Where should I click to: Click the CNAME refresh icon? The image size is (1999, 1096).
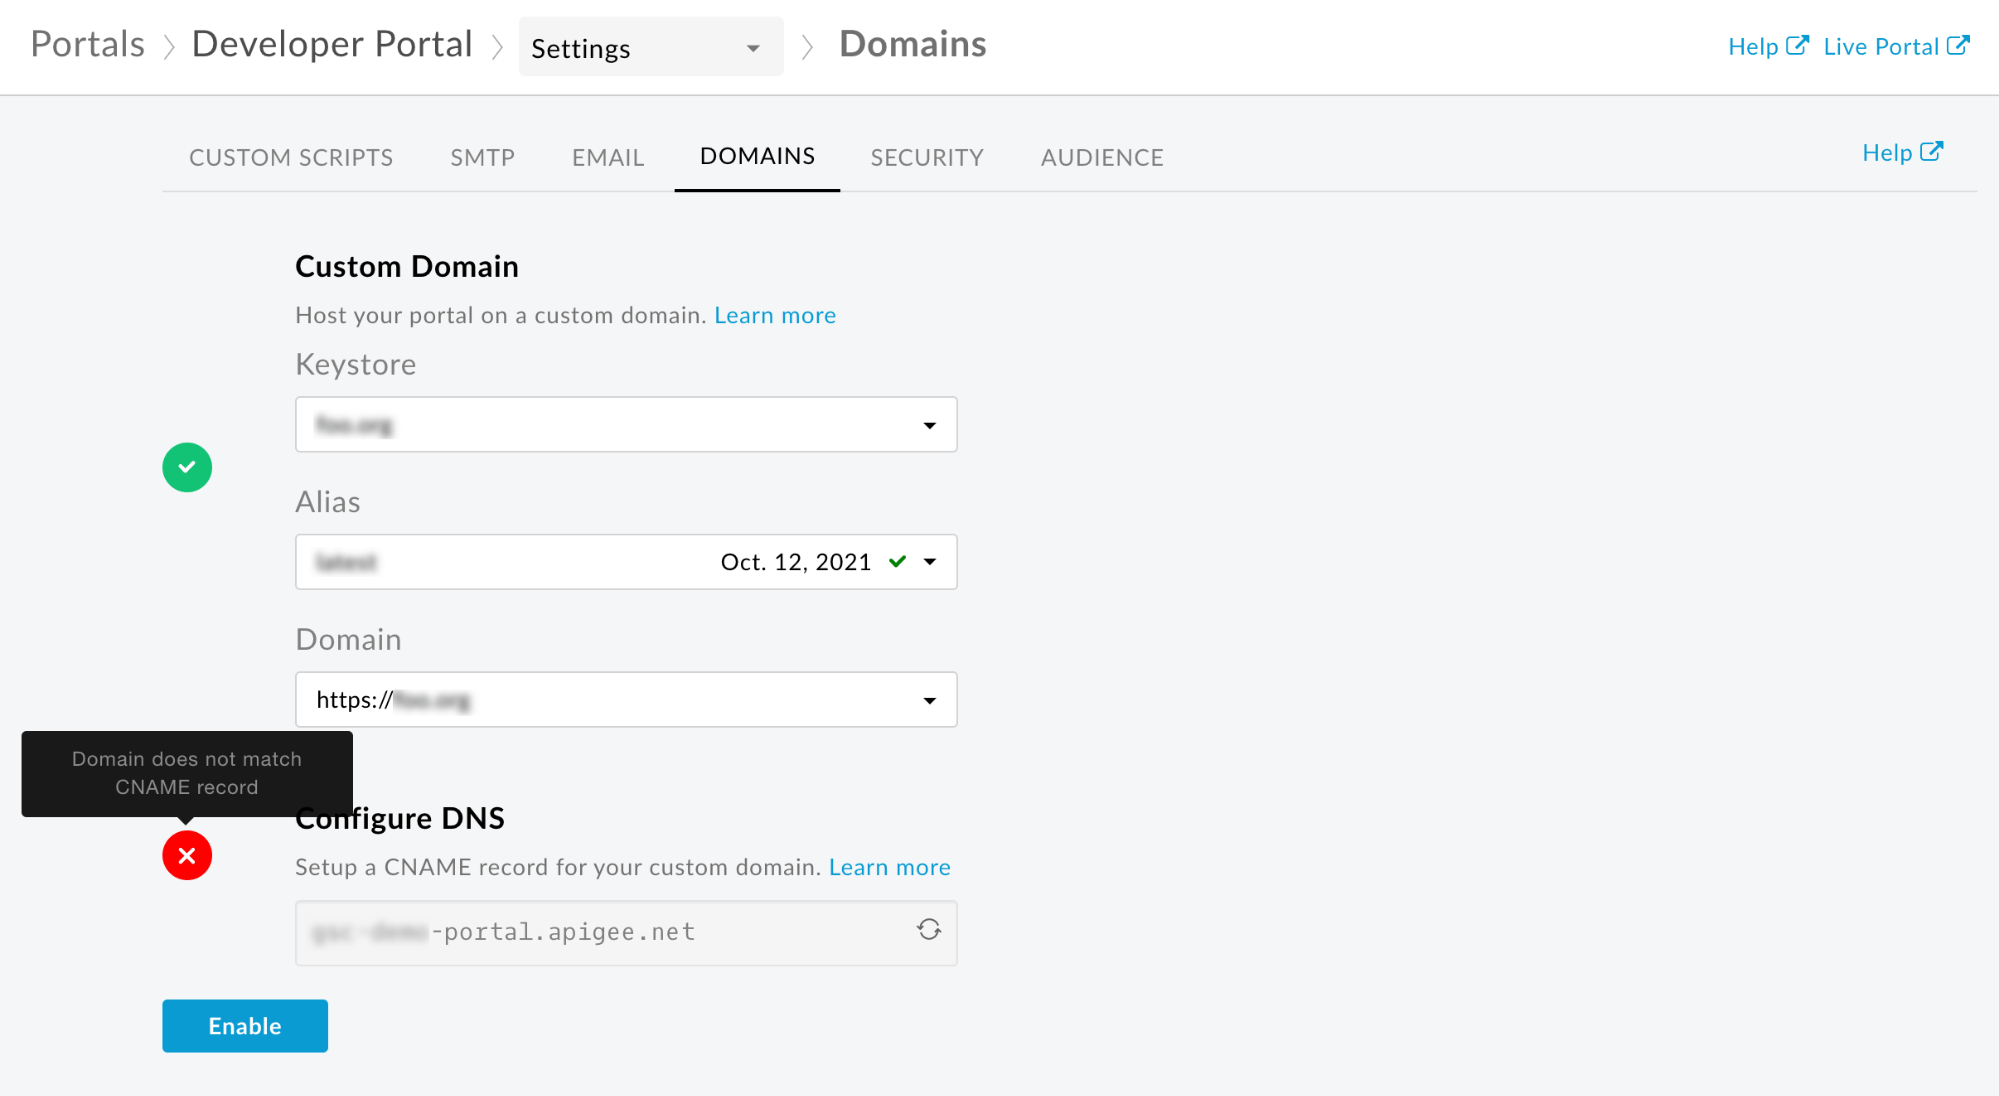929,930
